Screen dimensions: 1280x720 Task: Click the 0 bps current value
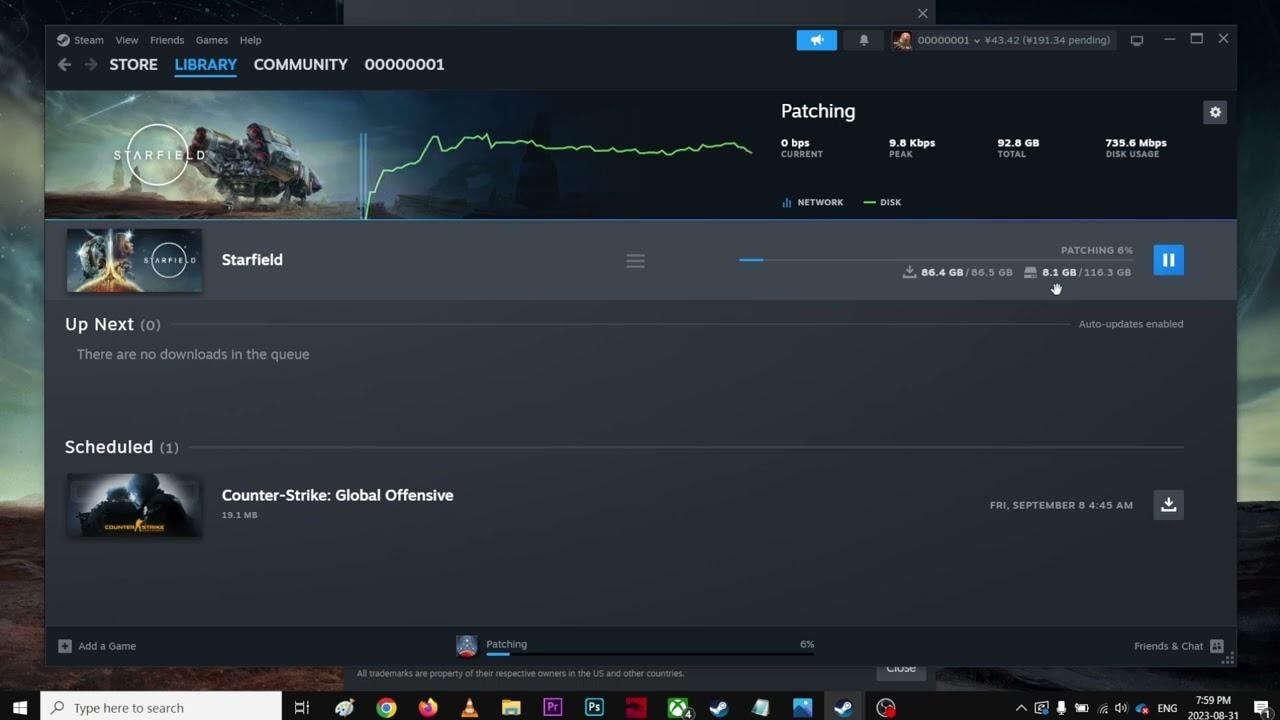click(x=795, y=143)
